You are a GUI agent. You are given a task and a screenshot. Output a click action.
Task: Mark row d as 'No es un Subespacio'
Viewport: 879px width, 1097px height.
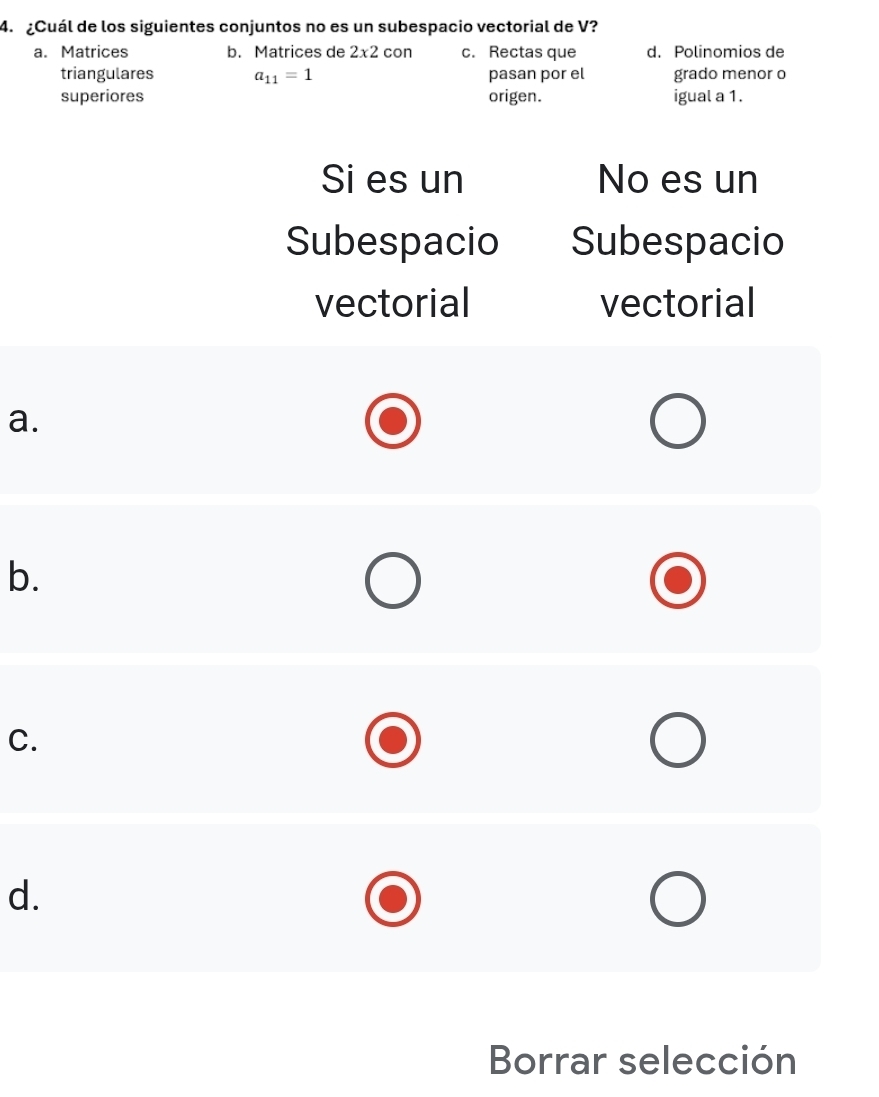pos(678,899)
